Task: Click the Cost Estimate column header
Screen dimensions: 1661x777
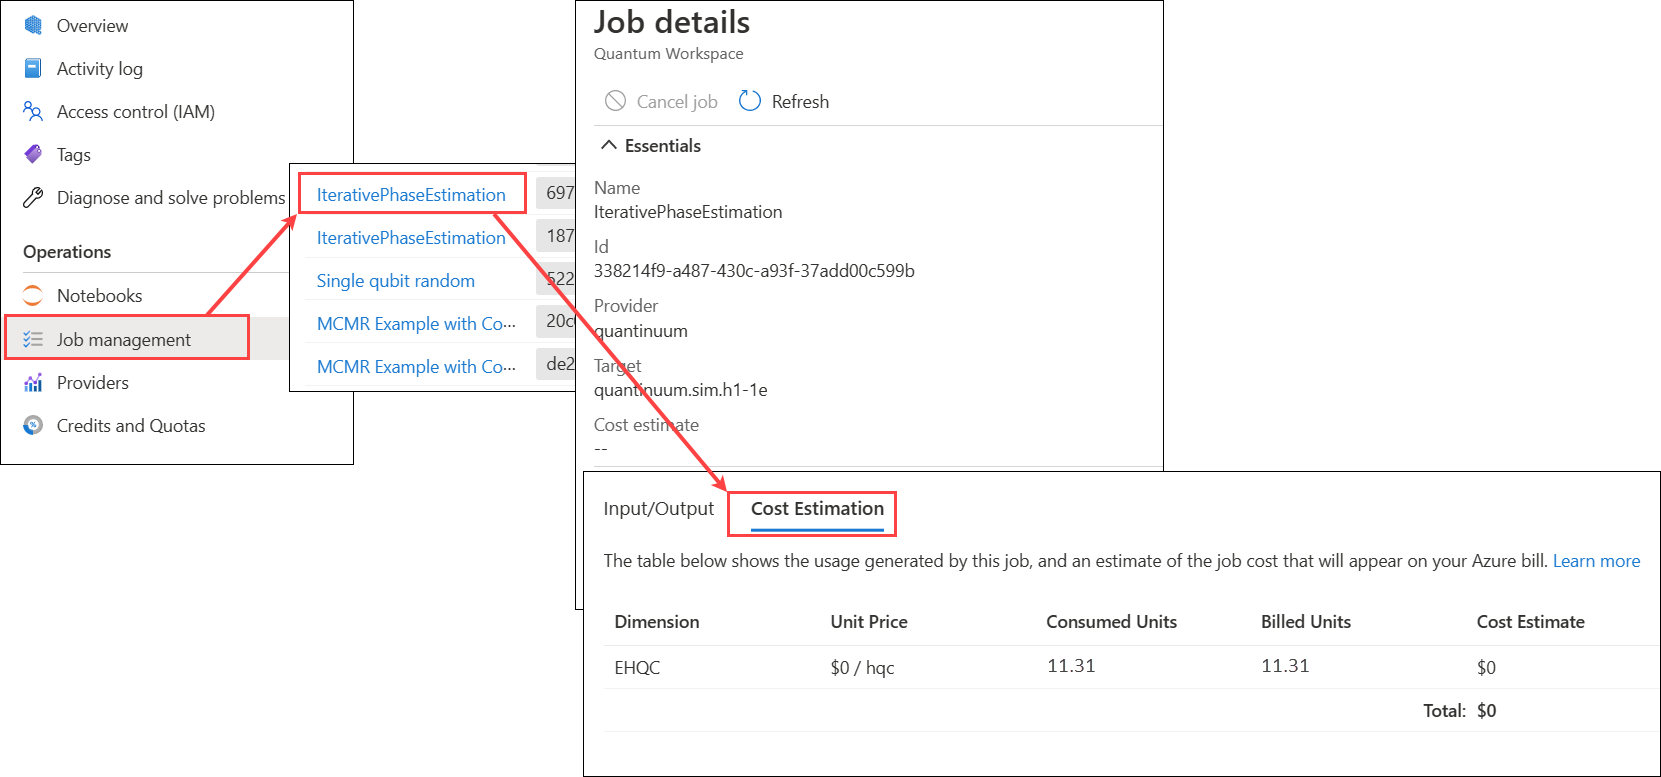Action: pos(1530,622)
